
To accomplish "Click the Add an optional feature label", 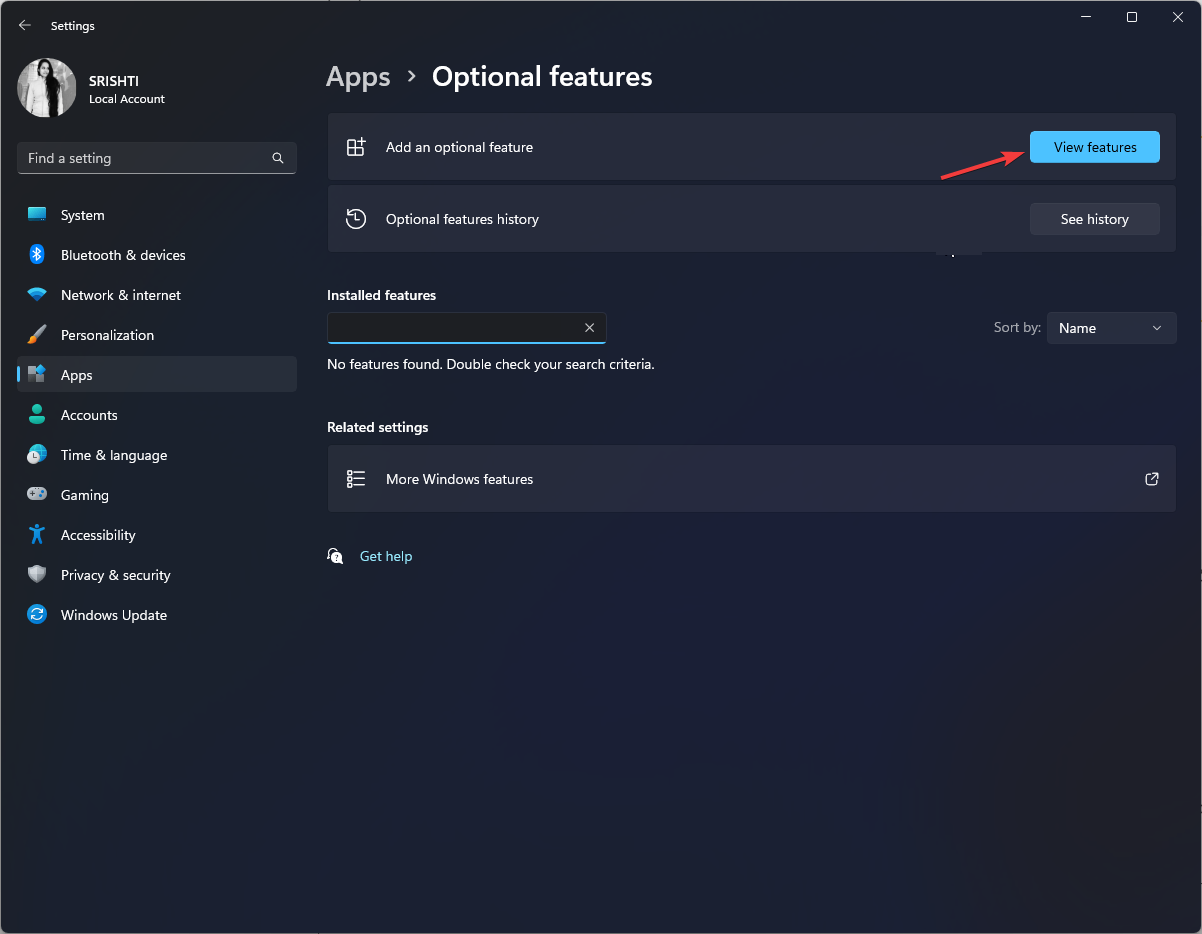I will (x=459, y=147).
